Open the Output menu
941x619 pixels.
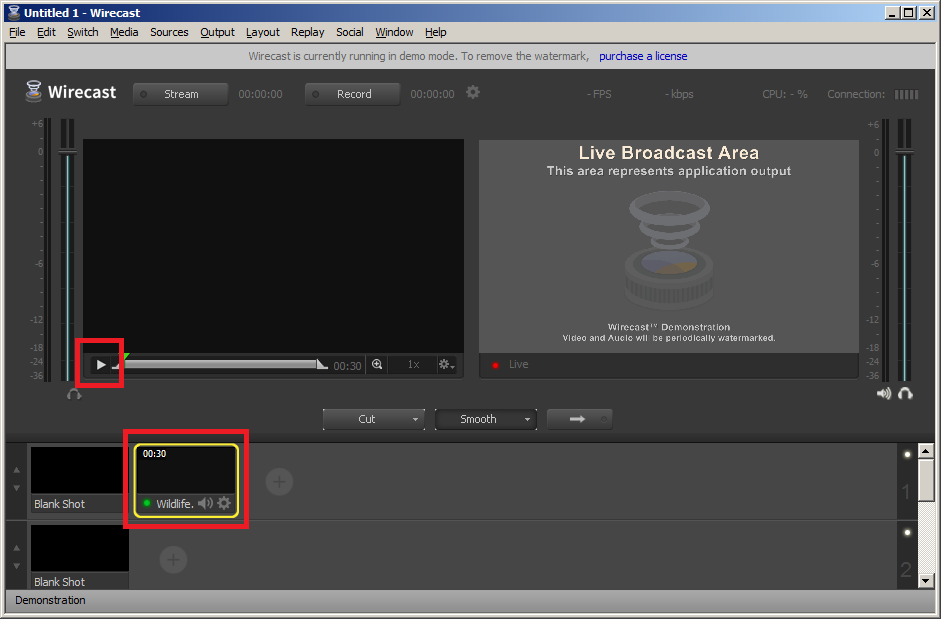pos(217,32)
